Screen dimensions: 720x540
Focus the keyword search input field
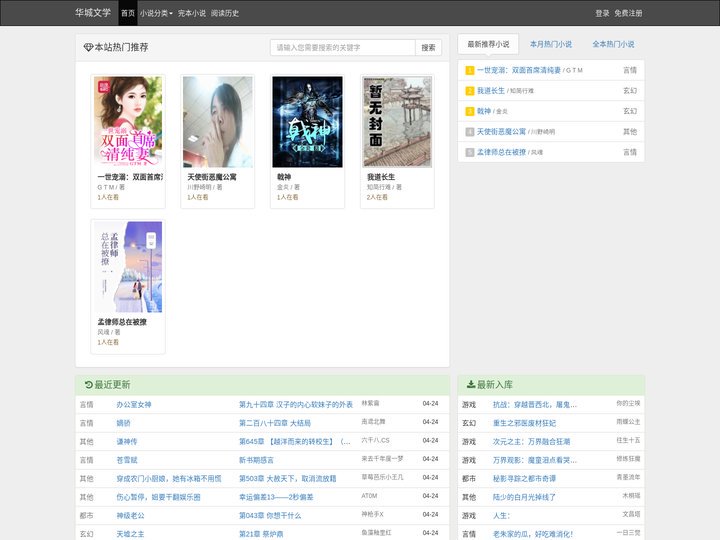343,47
